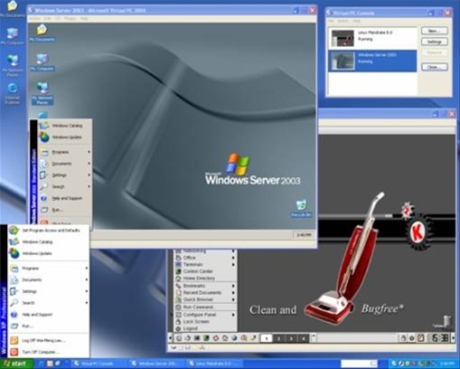Click Run in the Server 2003 start menu

point(65,210)
